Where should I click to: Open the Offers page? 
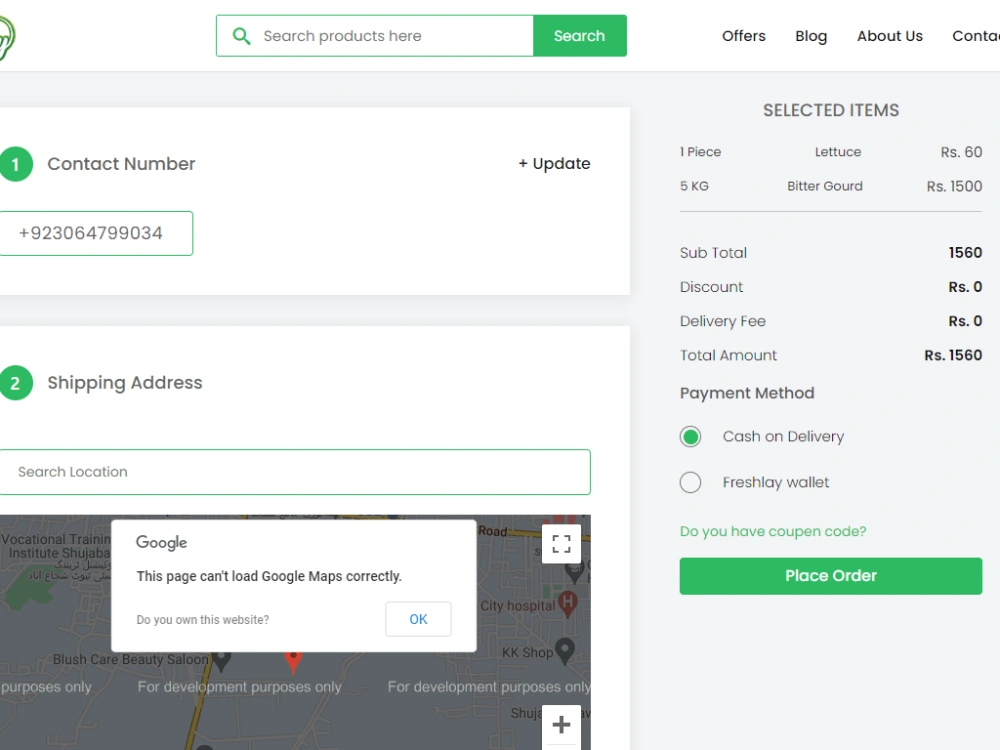(x=743, y=35)
